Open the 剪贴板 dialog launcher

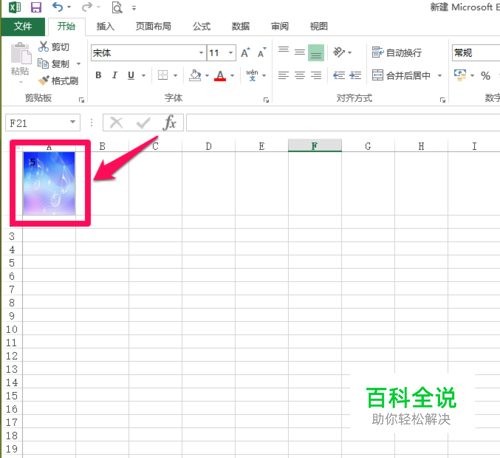(81, 100)
